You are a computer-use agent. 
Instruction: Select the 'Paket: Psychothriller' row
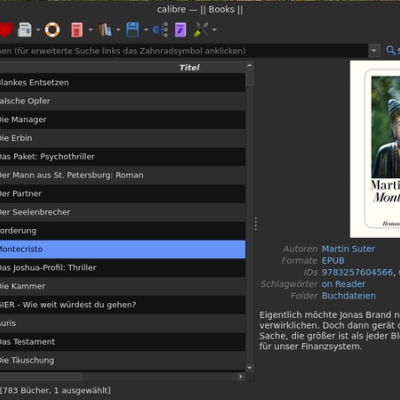(x=123, y=156)
